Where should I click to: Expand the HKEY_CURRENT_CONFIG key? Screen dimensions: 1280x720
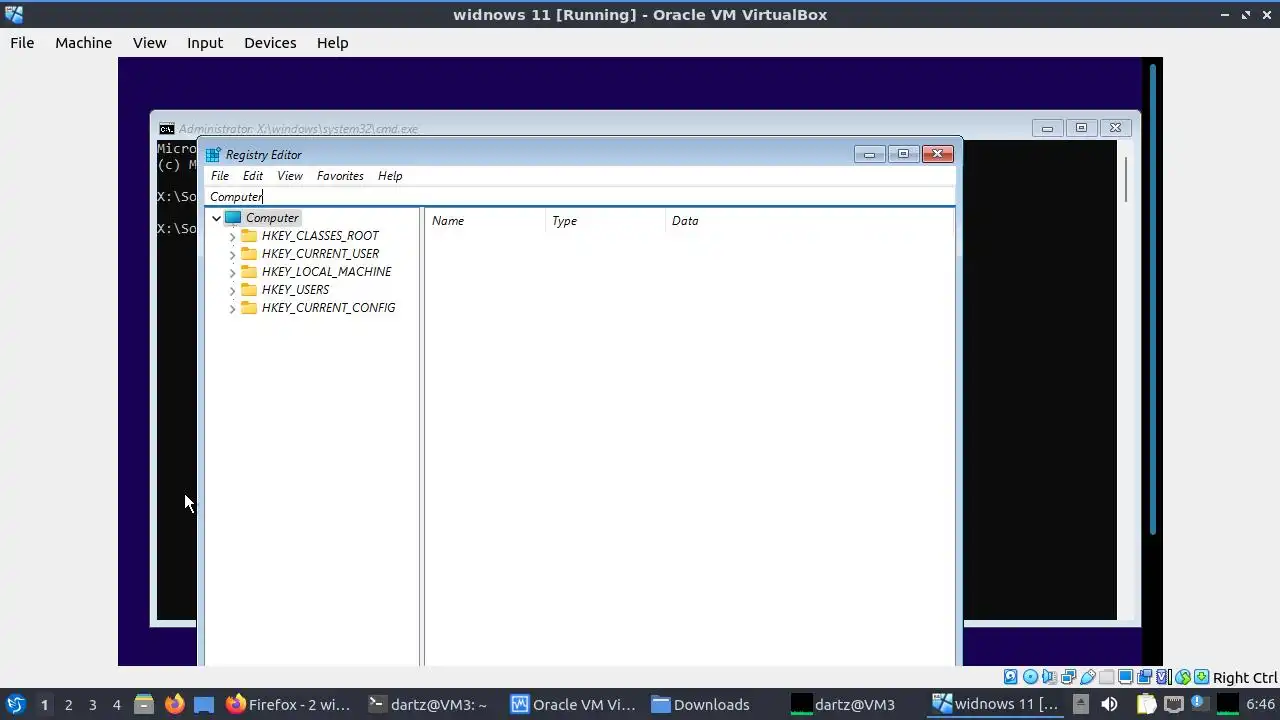click(232, 308)
